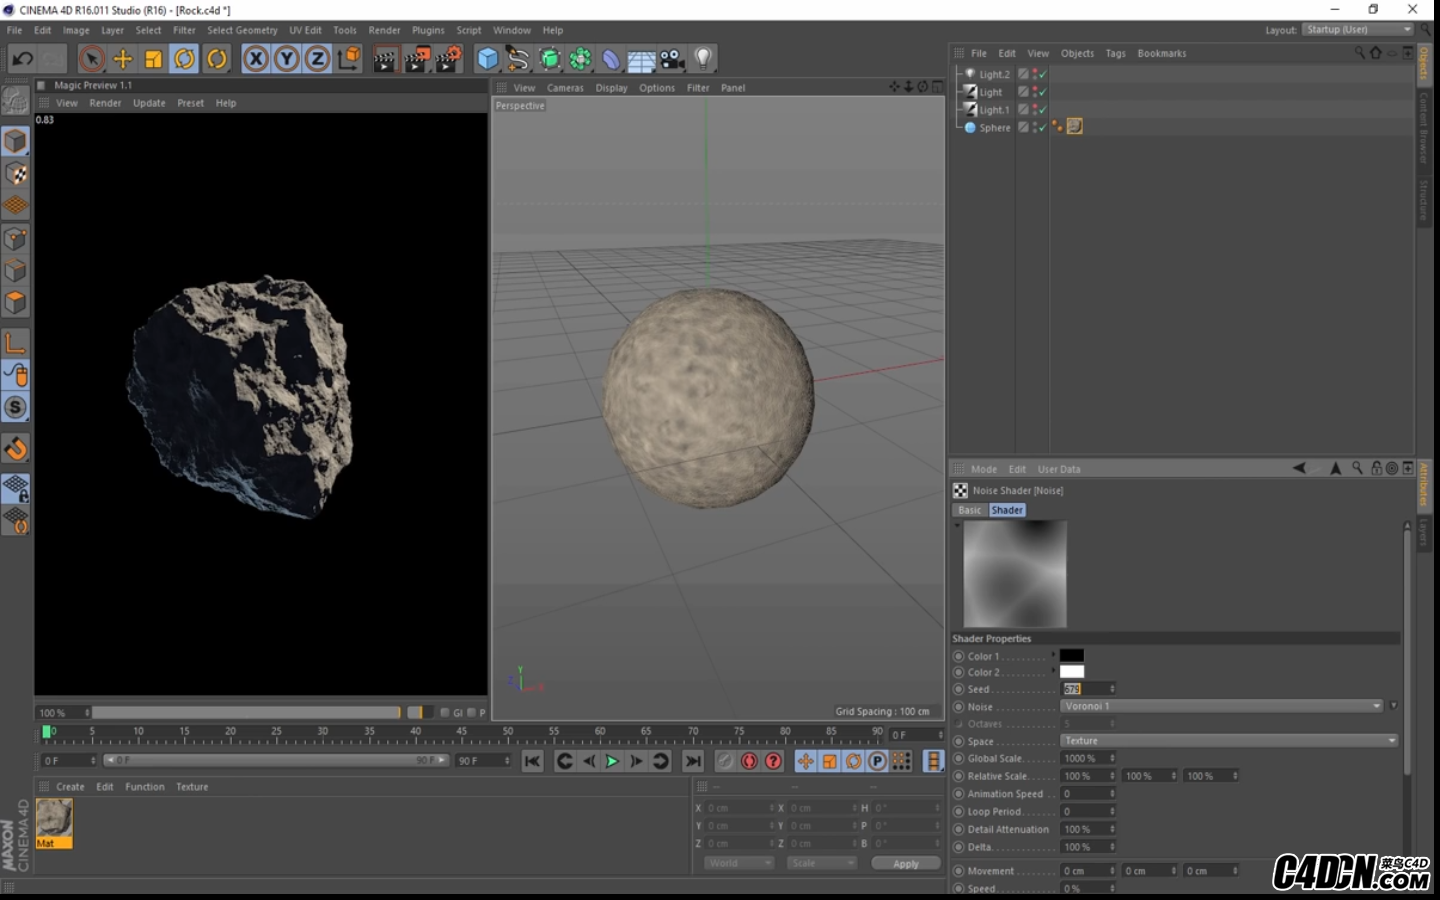This screenshot has height=900, width=1440.
Task: Switch to the Basic tab
Action: pyautogui.click(x=970, y=510)
